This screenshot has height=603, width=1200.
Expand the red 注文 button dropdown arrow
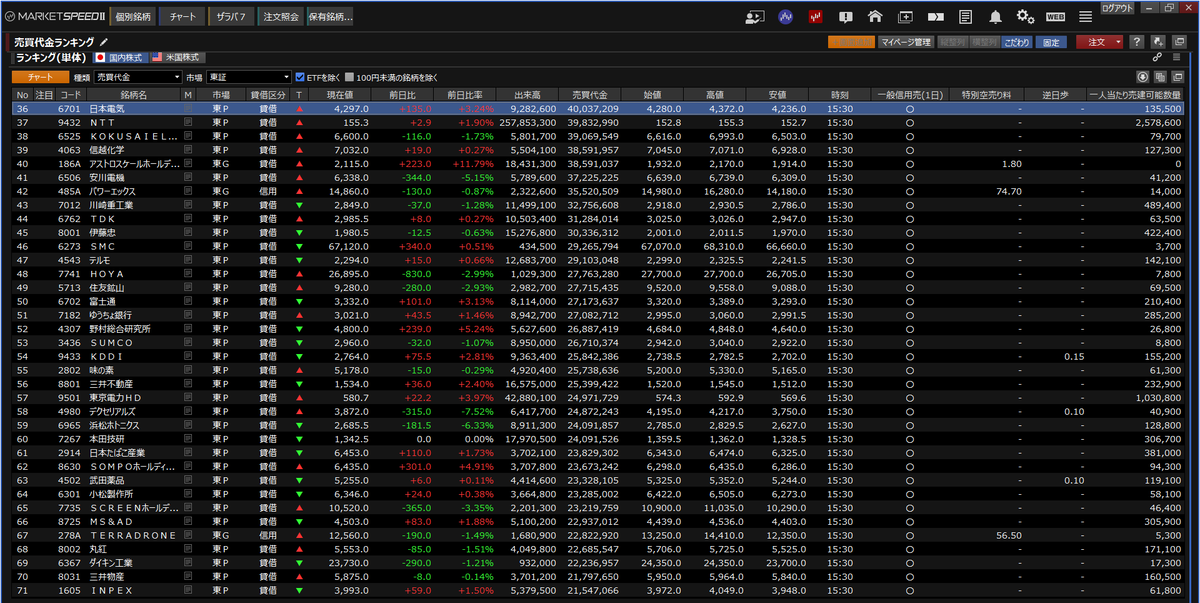[x=1118, y=42]
